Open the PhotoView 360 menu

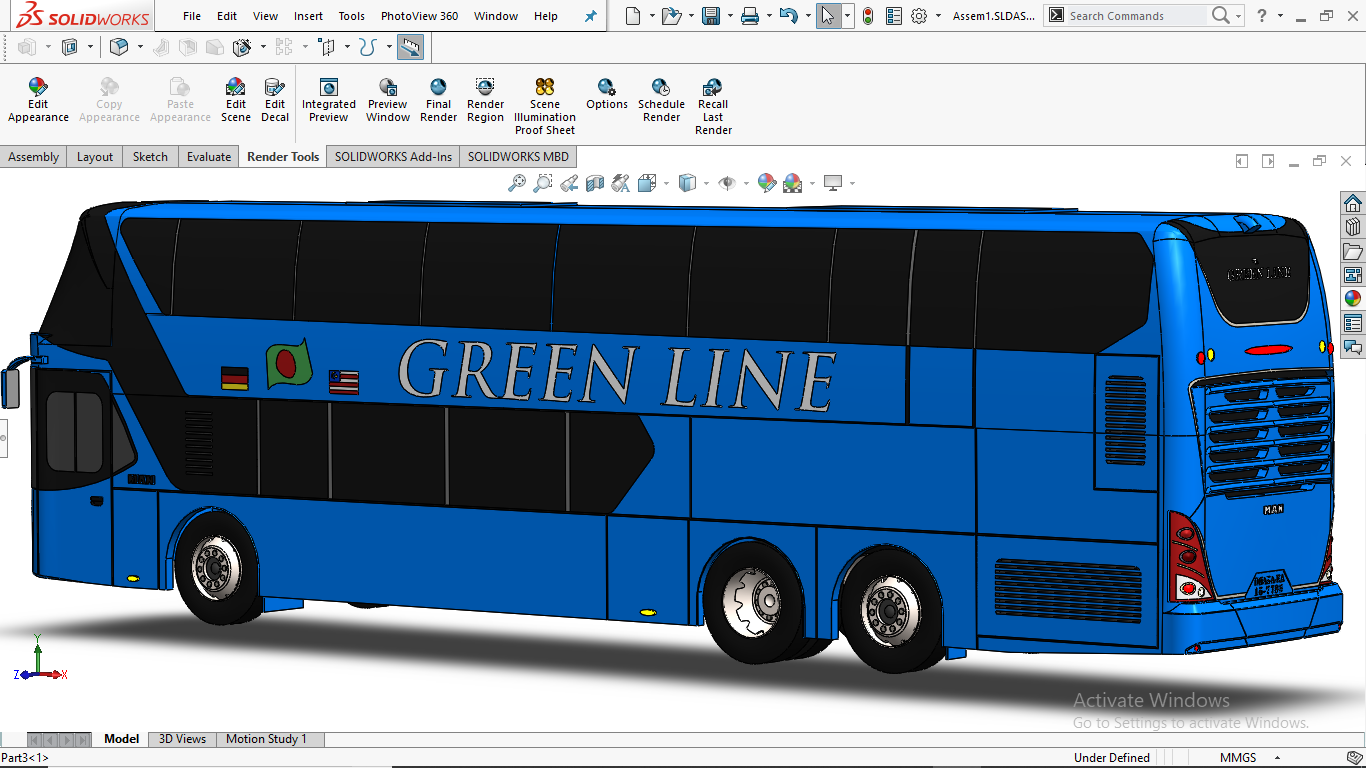(x=419, y=16)
